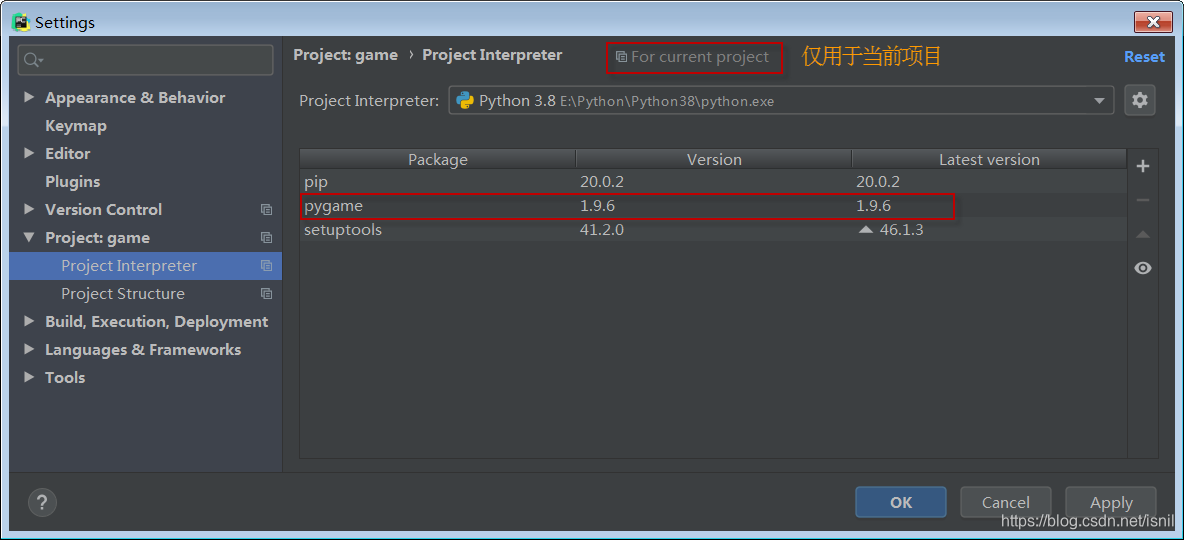Select the setuptools package row
This screenshot has height=540, width=1184.
[x=714, y=230]
